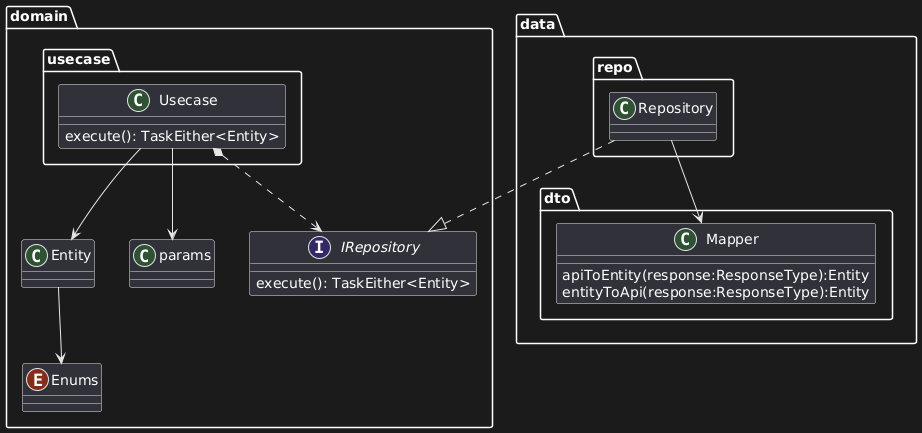Screen dimensions: 922x433
Task: Select the Entity class name
Action: pyautogui.click(x=71, y=256)
